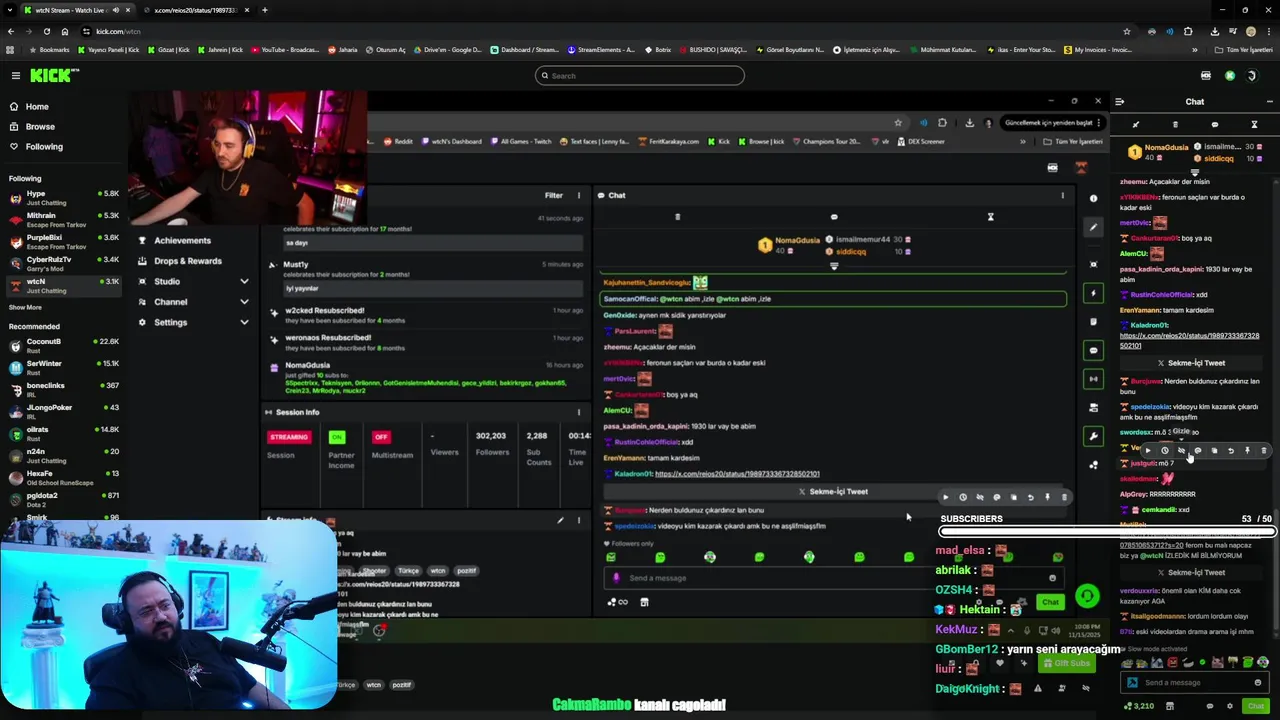Show More followed channels

coord(25,307)
